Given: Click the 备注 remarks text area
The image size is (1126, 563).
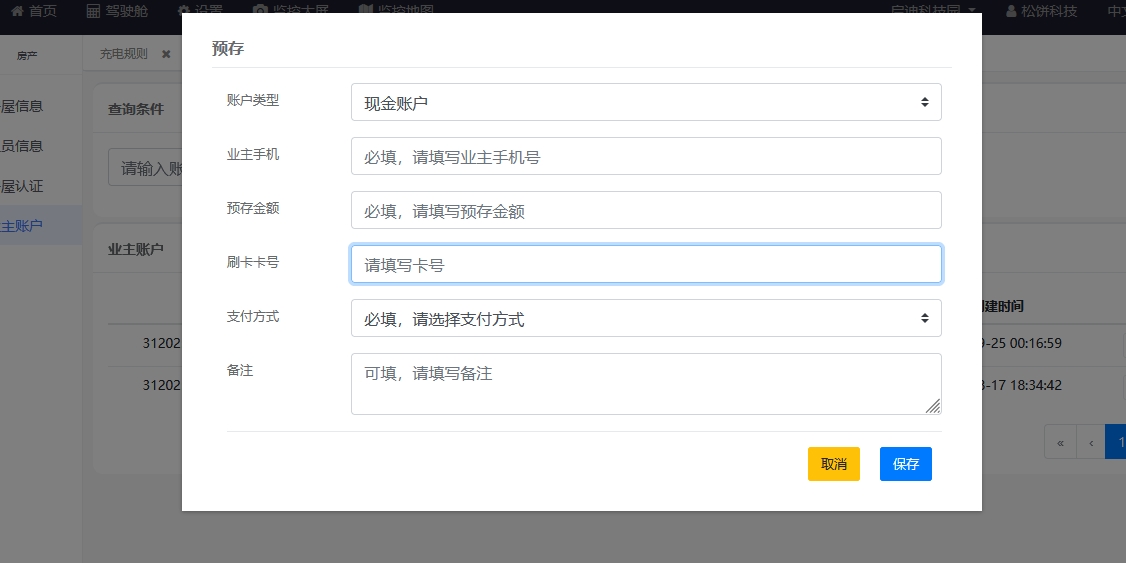Looking at the screenshot, I should click(645, 383).
